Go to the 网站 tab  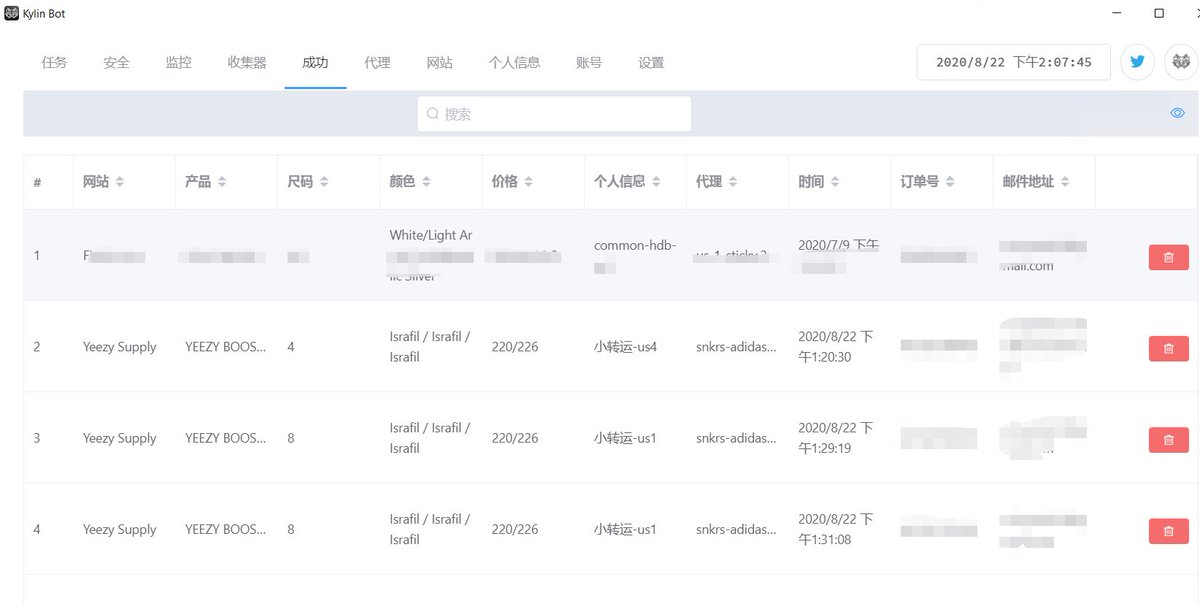click(x=439, y=62)
